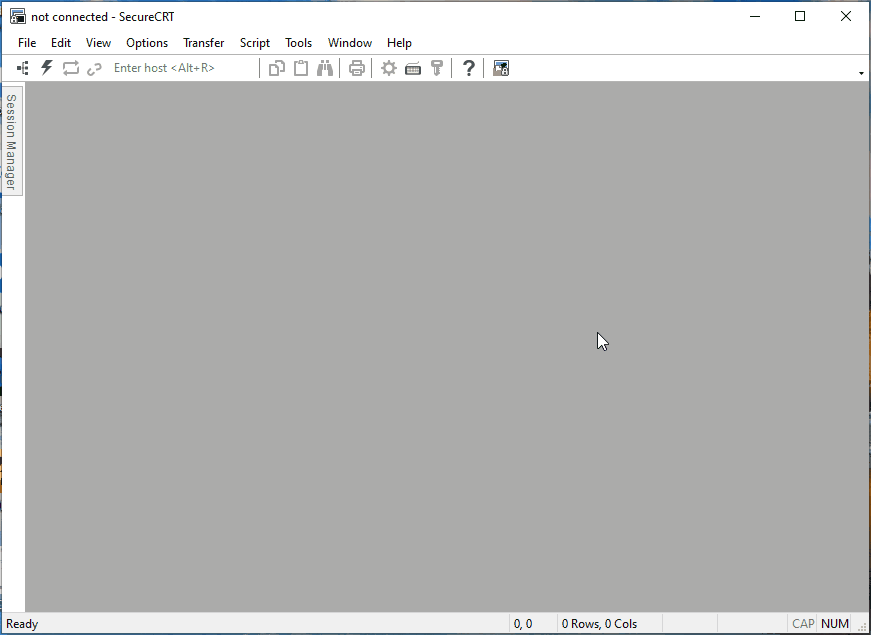Open the Transfer menu
871x635 pixels.
(x=203, y=43)
